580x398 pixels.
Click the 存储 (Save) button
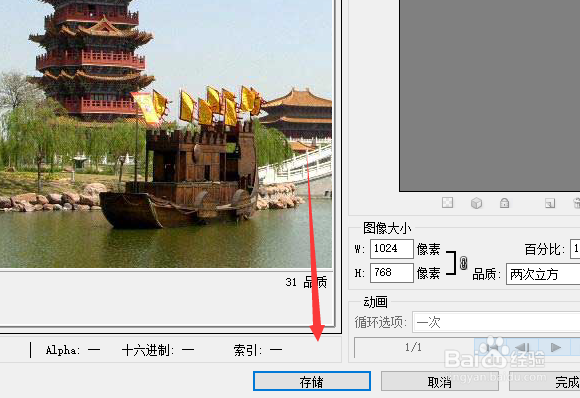tap(311, 381)
